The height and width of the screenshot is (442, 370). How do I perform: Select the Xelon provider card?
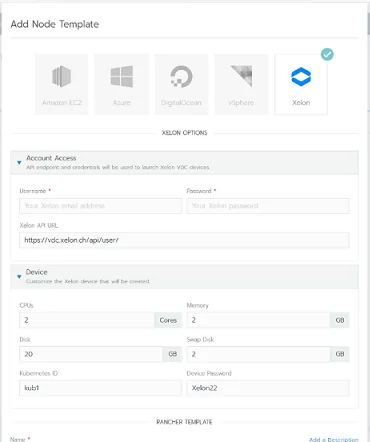301,85
